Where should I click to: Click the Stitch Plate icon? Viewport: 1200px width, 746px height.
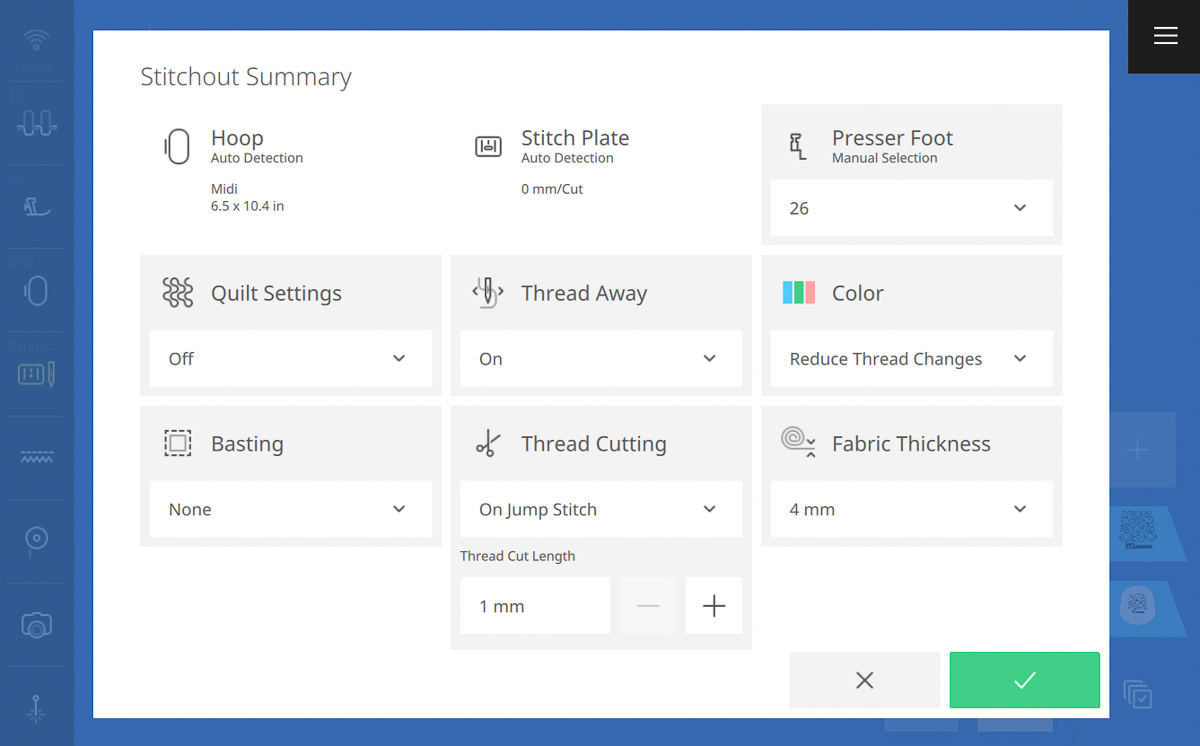tap(488, 147)
